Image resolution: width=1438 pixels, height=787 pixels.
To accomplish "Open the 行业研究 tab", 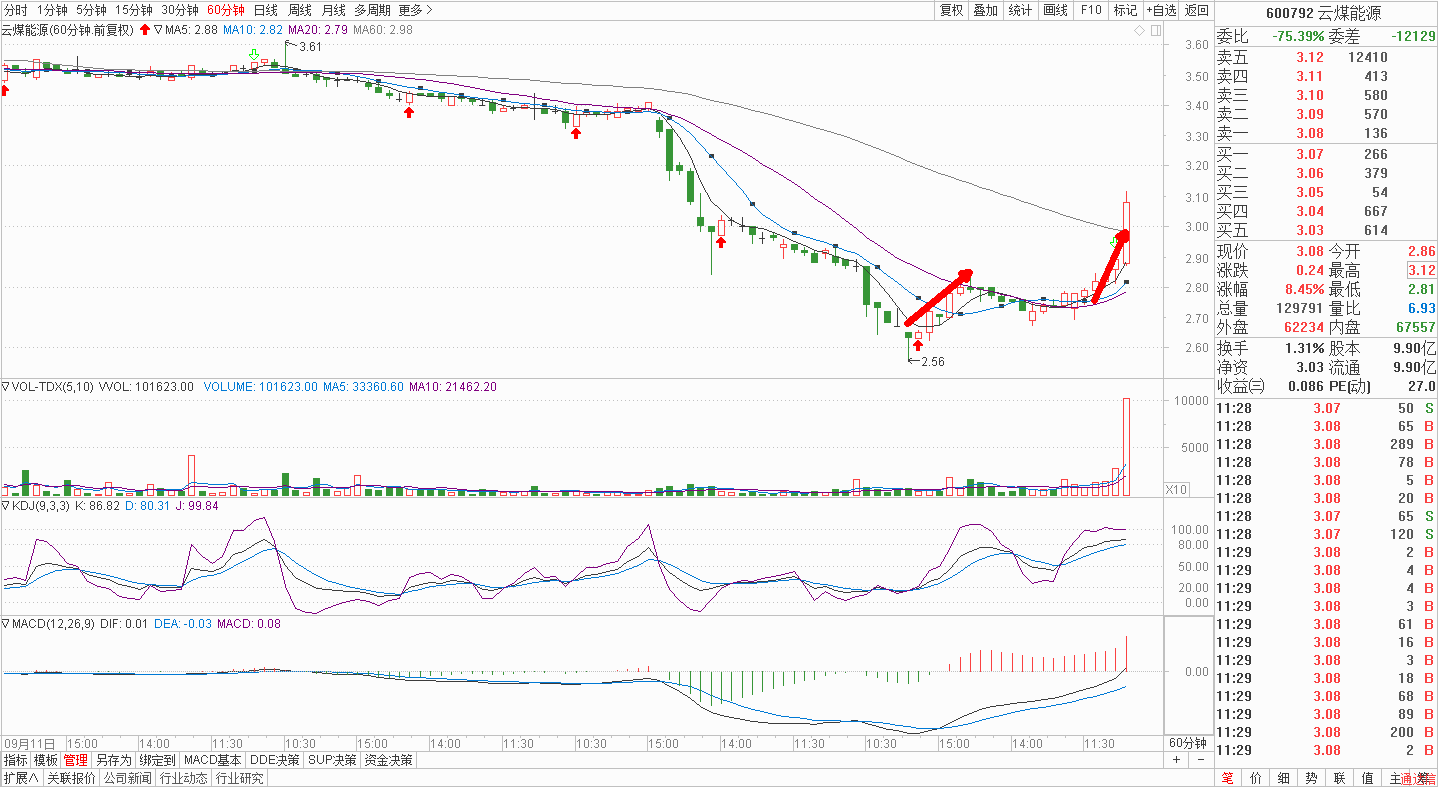I will 239,778.
